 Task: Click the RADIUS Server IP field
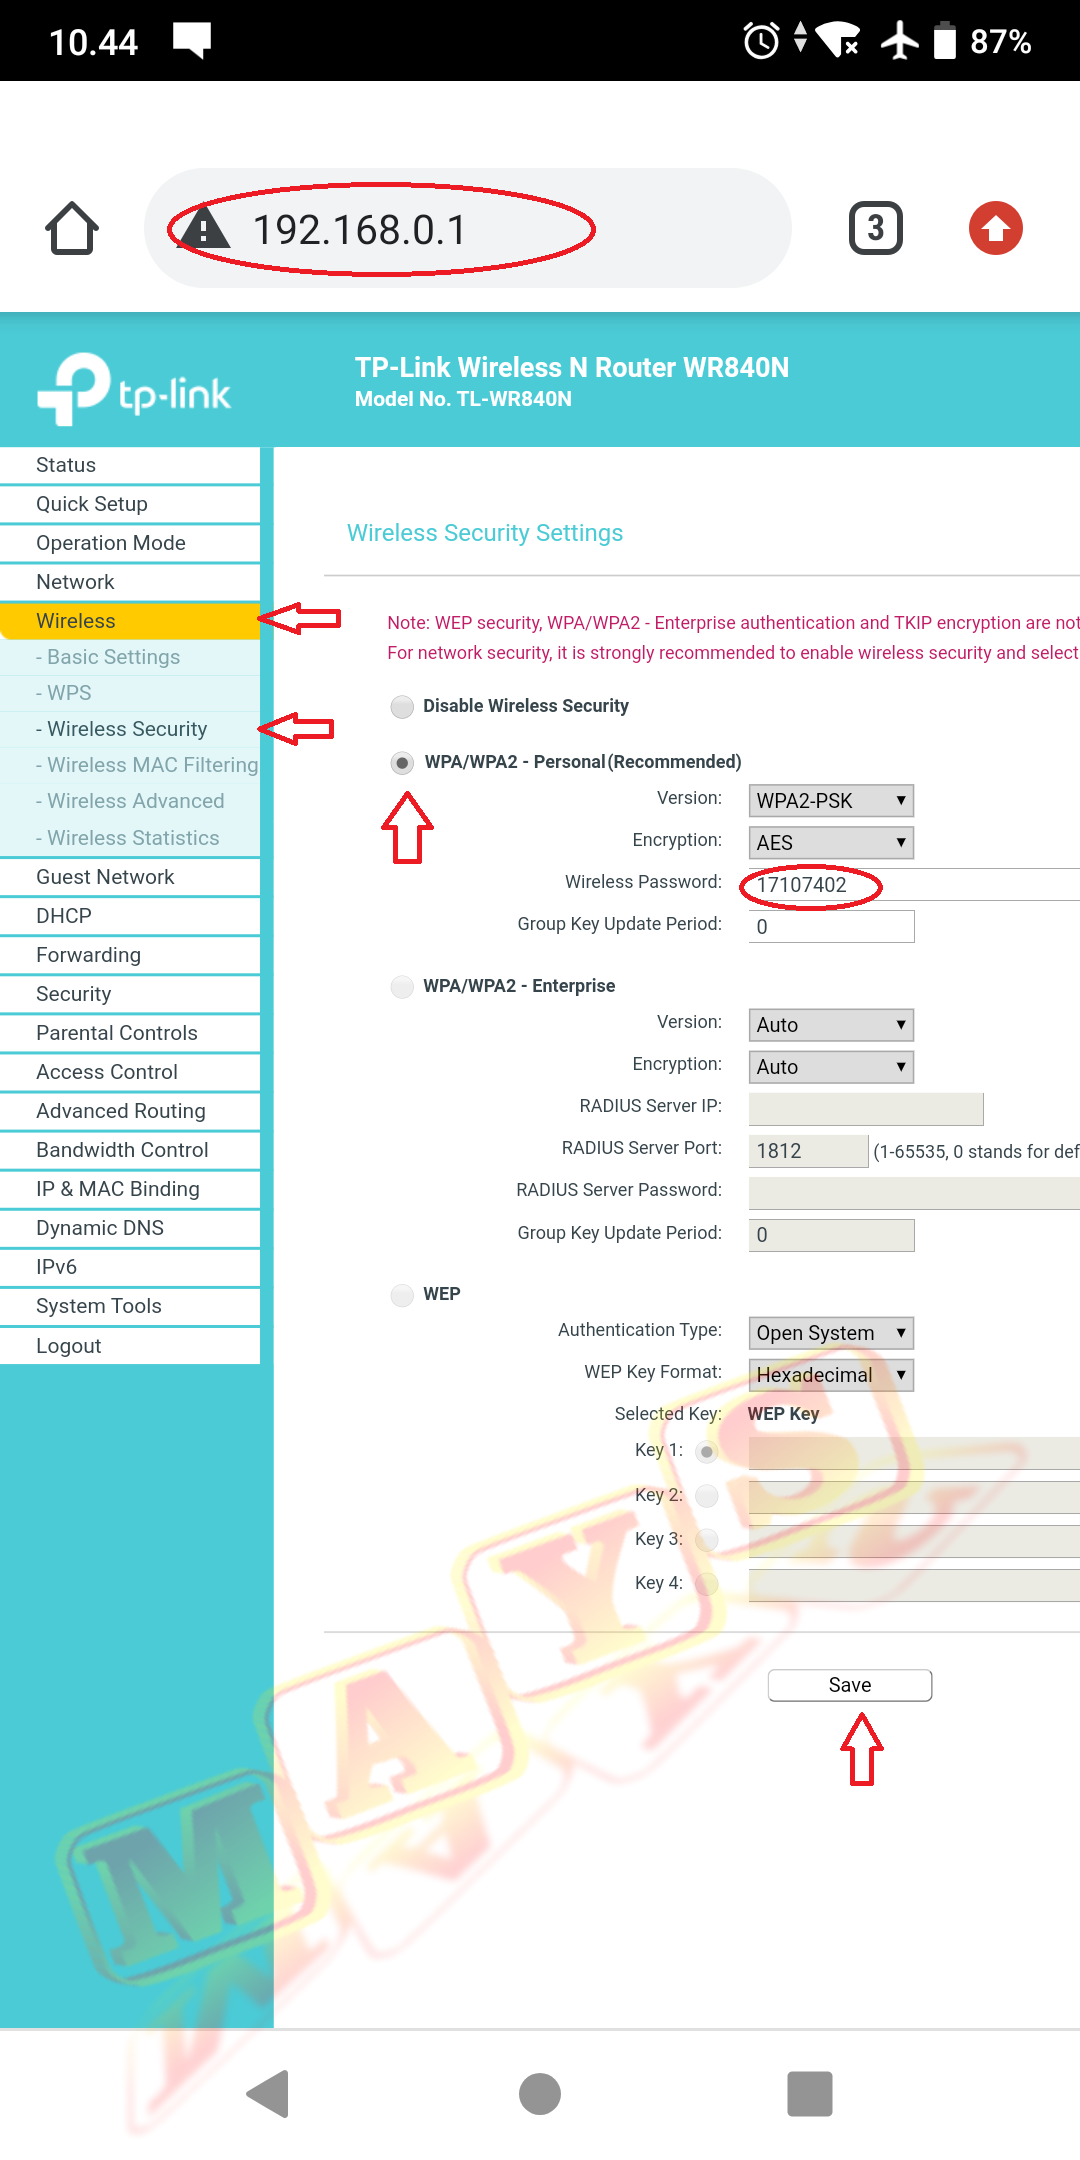(x=866, y=1109)
